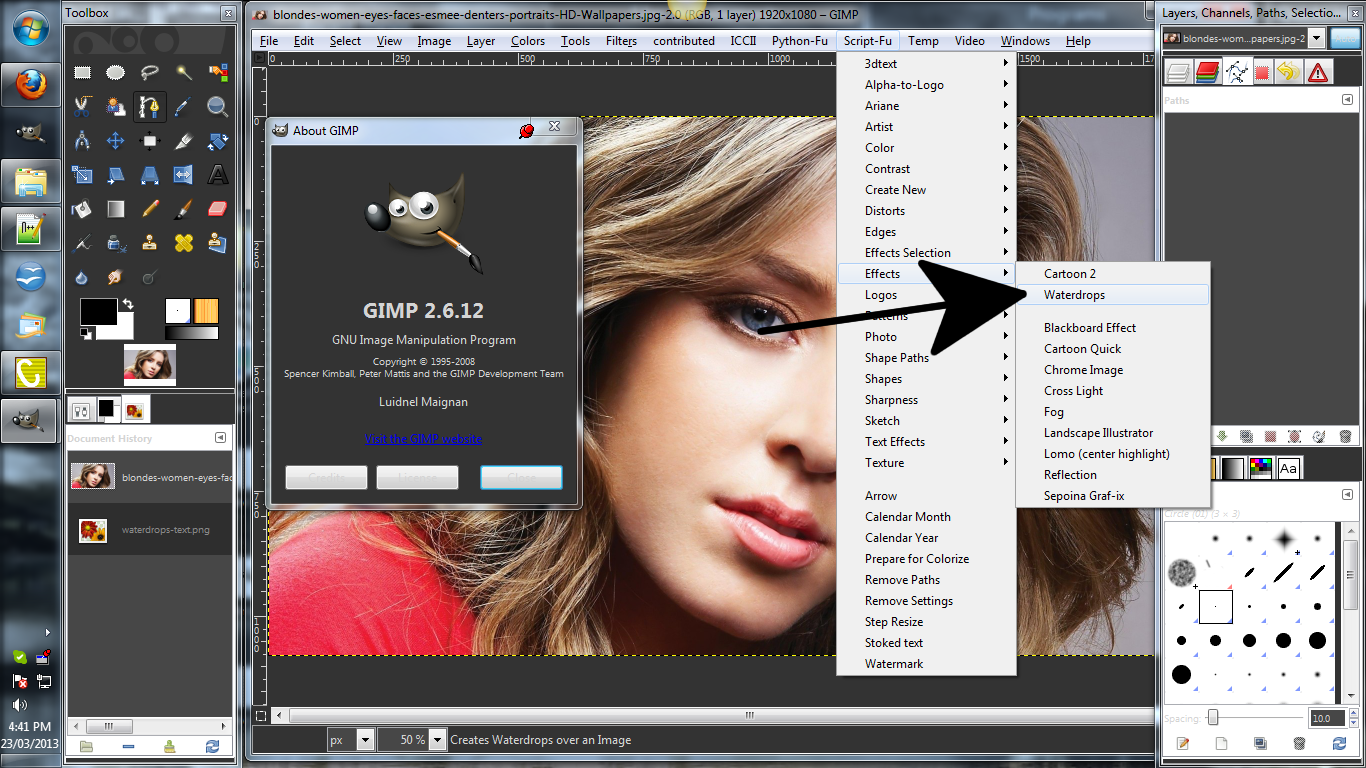This screenshot has width=1366, height=768.
Task: Click the Close button in About GIMP
Action: [x=521, y=477]
